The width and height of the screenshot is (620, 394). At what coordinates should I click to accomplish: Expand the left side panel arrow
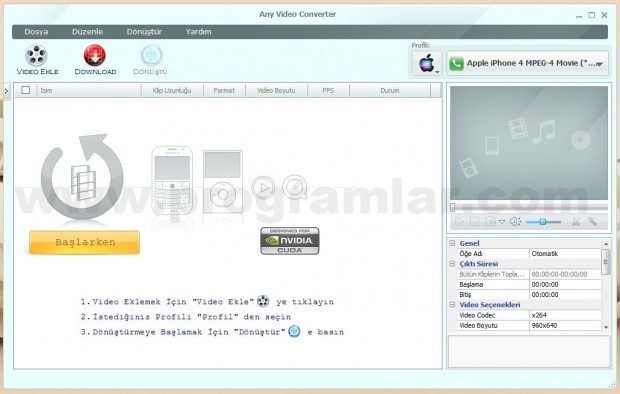pyautogui.click(x=6, y=91)
